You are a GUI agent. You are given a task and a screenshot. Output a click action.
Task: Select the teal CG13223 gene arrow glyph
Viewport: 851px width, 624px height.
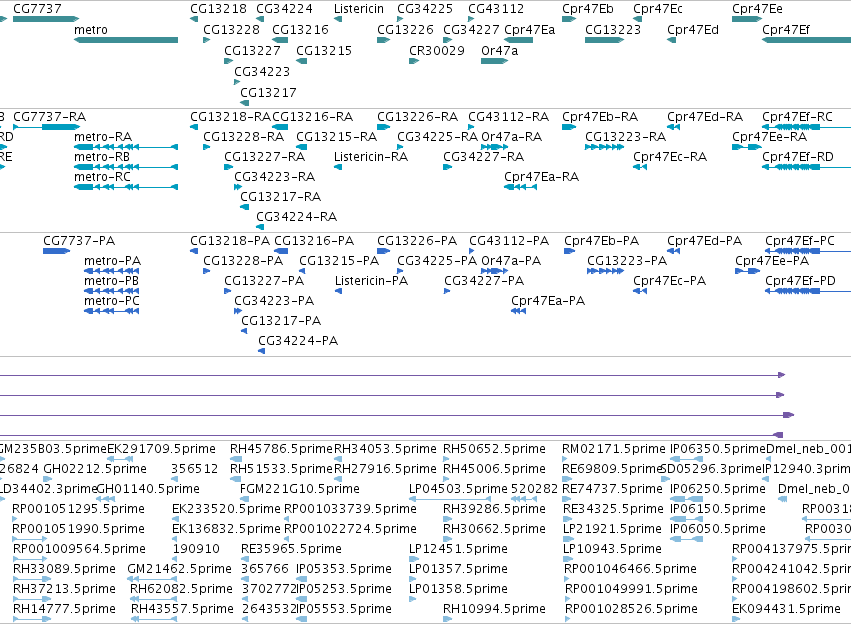(x=605, y=40)
